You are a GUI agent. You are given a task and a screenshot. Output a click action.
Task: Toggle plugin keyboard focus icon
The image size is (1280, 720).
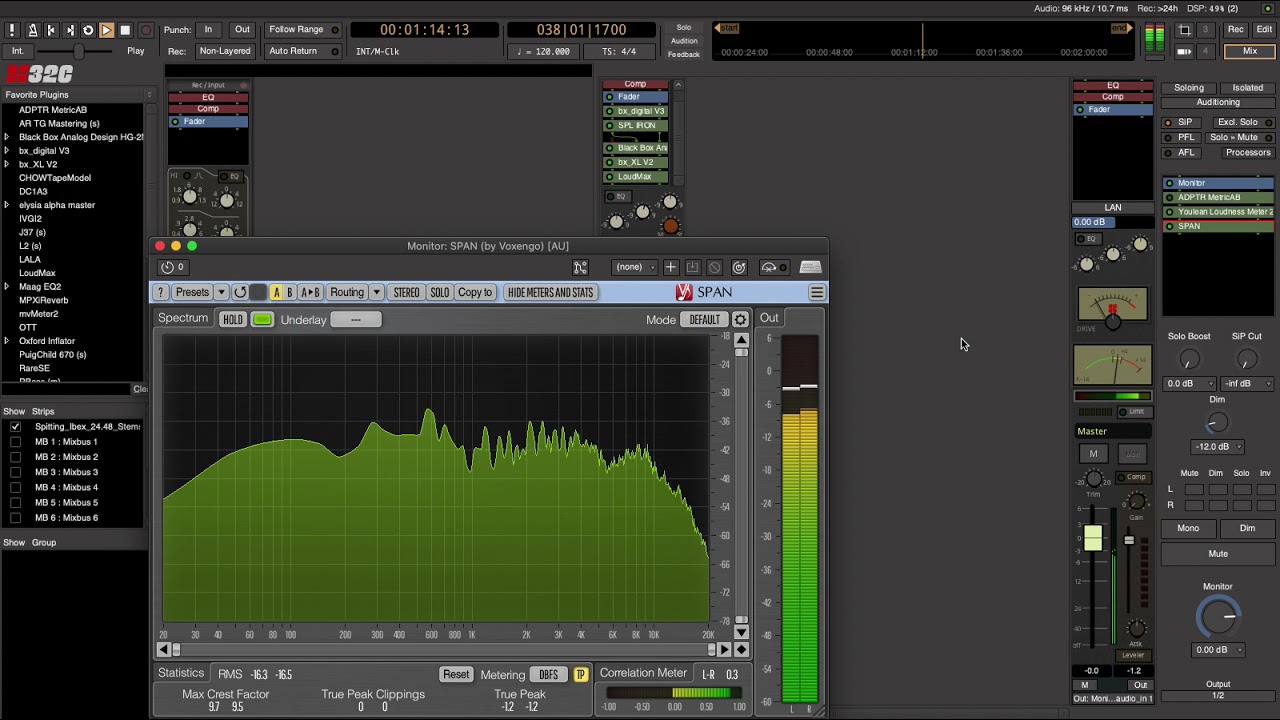810,267
